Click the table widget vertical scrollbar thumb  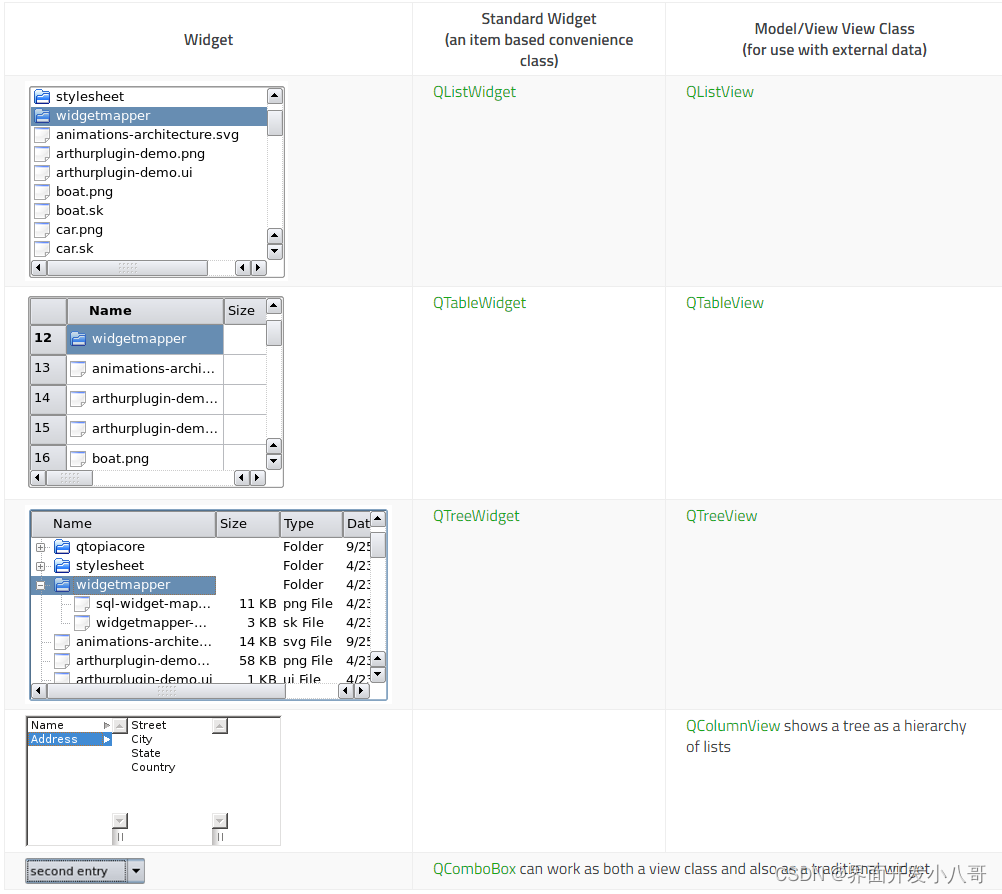274,333
